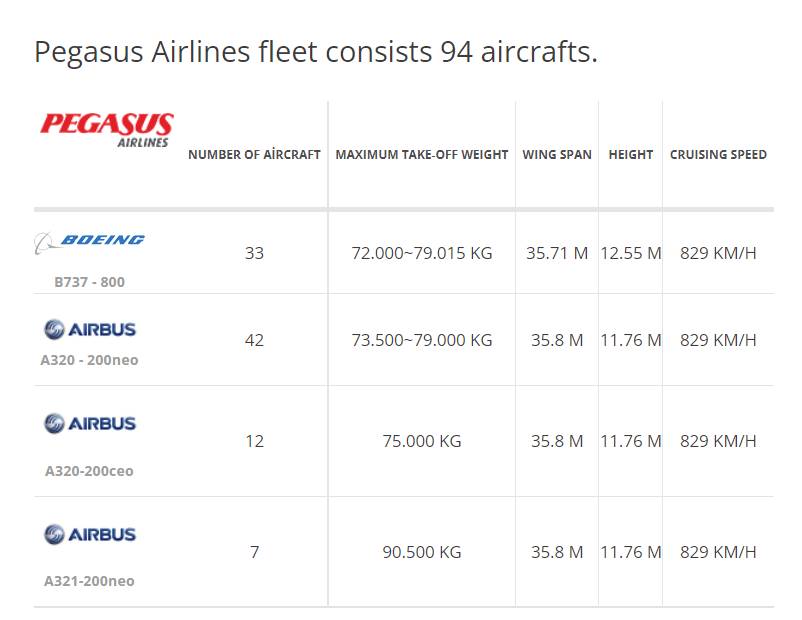Click the Airbus logo above A320-200ceo
The image size is (802, 620).
click(x=90, y=424)
